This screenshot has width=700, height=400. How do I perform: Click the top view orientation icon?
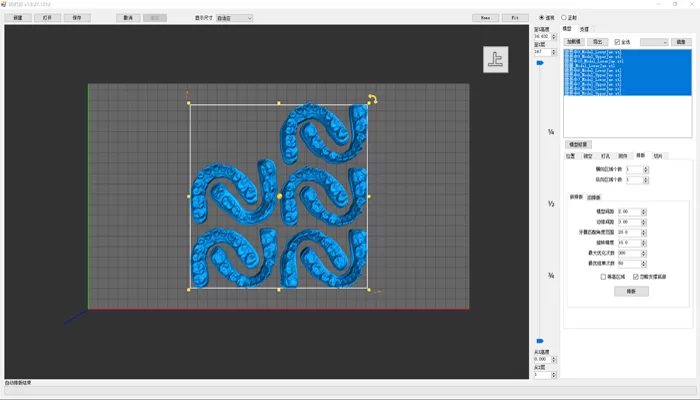coord(496,59)
